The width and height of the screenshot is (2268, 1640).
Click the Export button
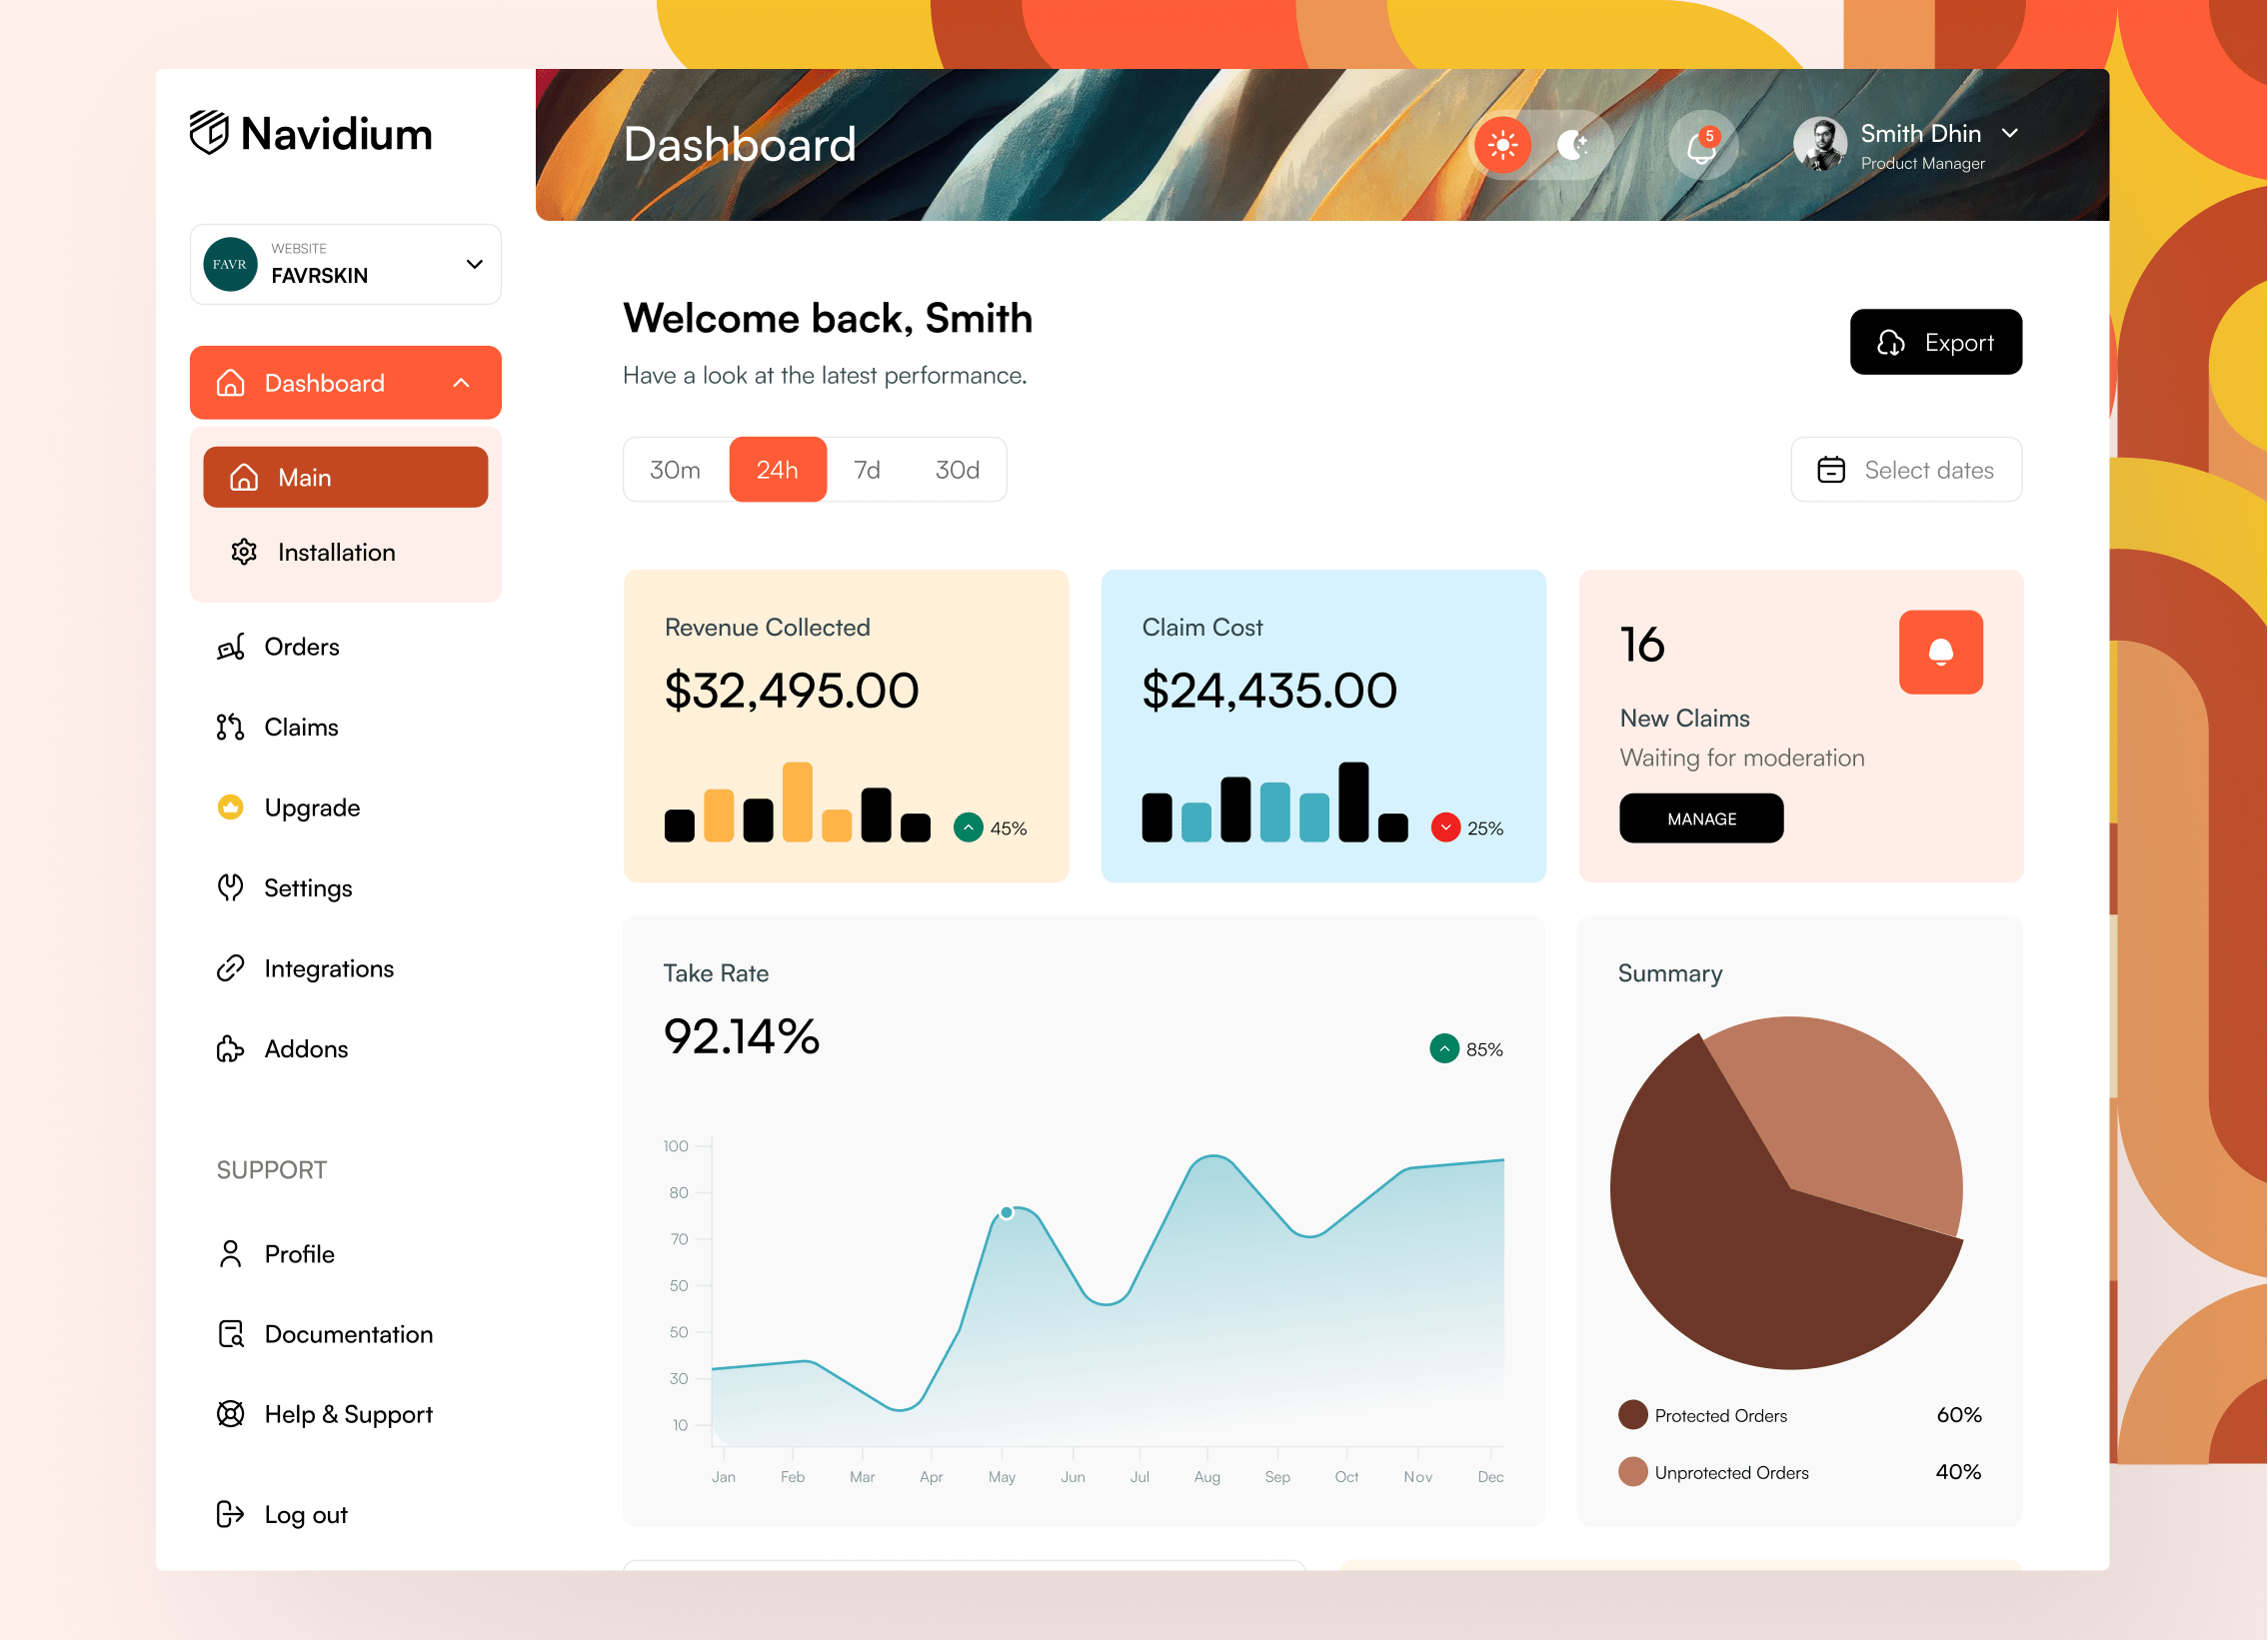[1935, 342]
